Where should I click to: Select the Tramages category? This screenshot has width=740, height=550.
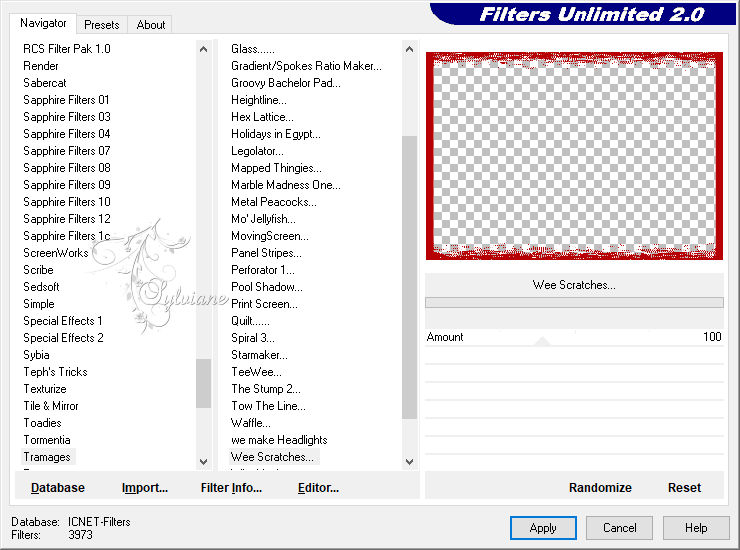point(47,457)
